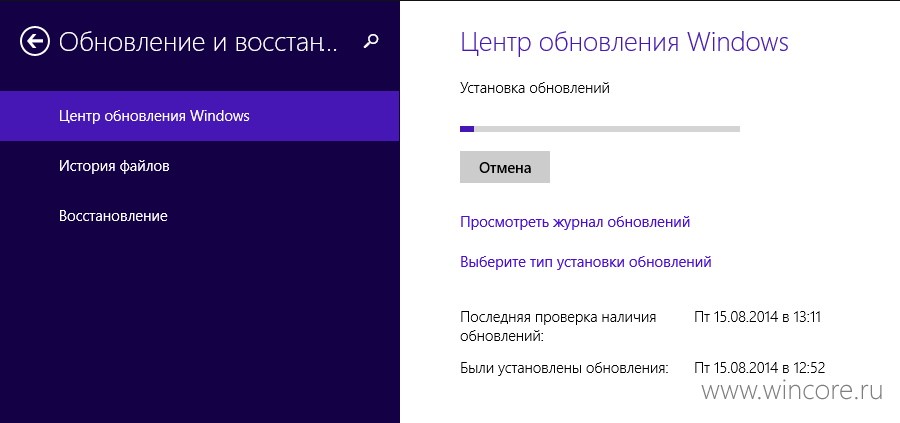Click the Последняя проверка наличия обновлений label
Screen dimensions: 900x423
(x=558, y=327)
